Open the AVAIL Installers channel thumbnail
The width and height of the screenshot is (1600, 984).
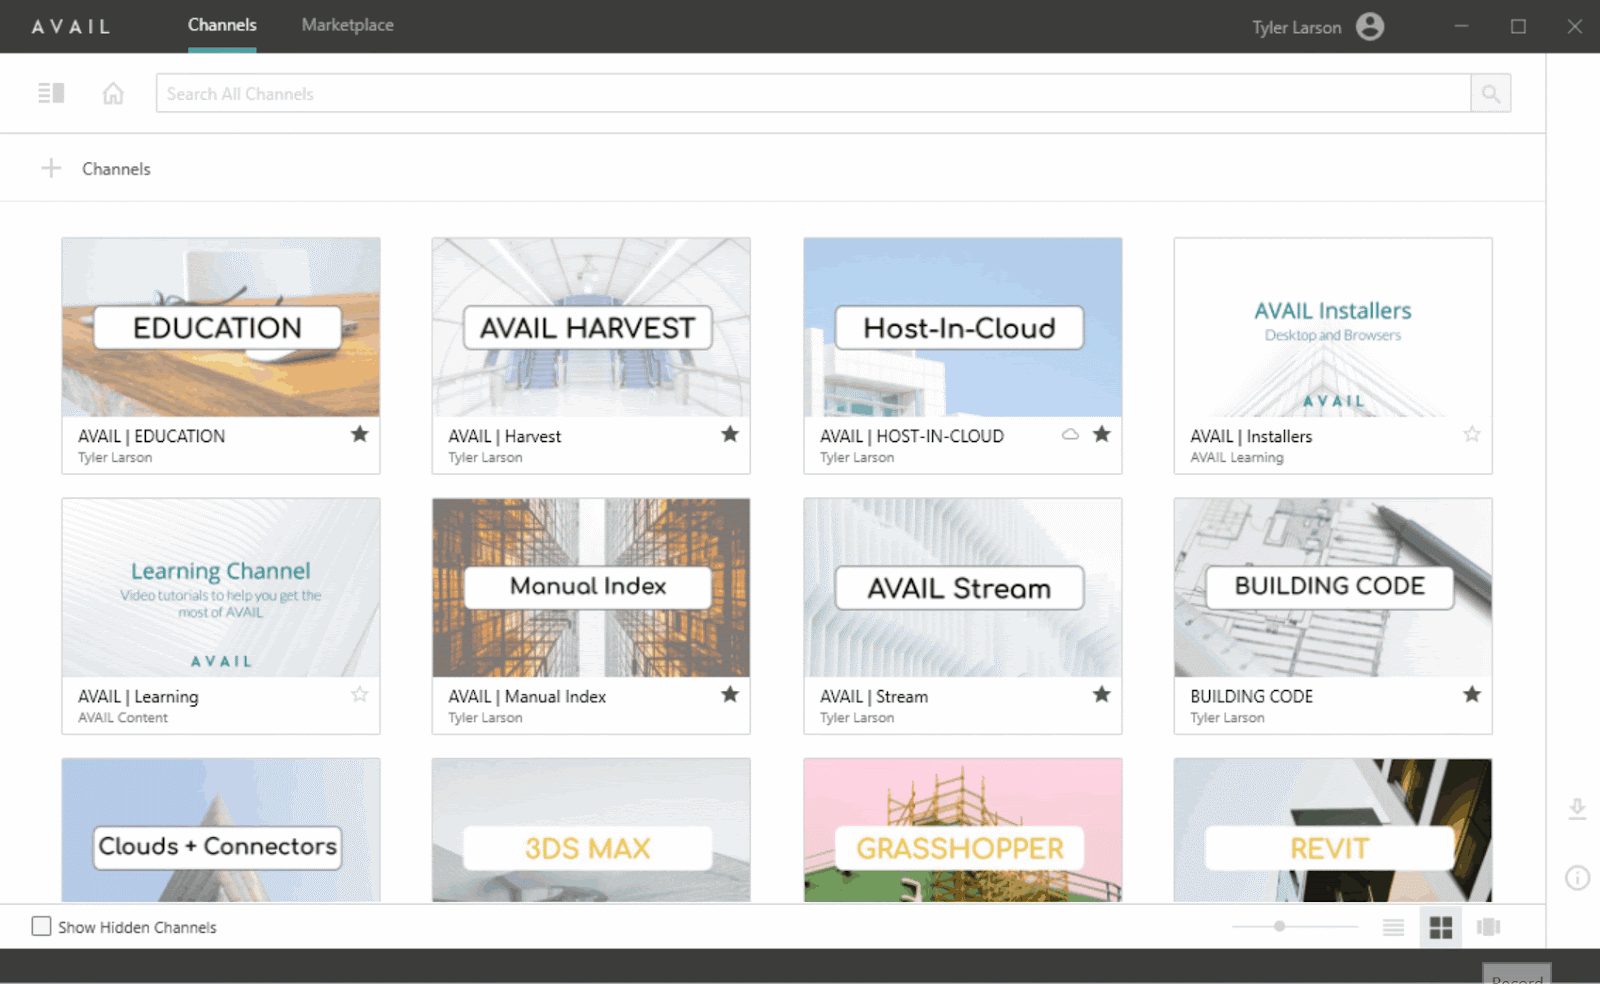coord(1333,327)
